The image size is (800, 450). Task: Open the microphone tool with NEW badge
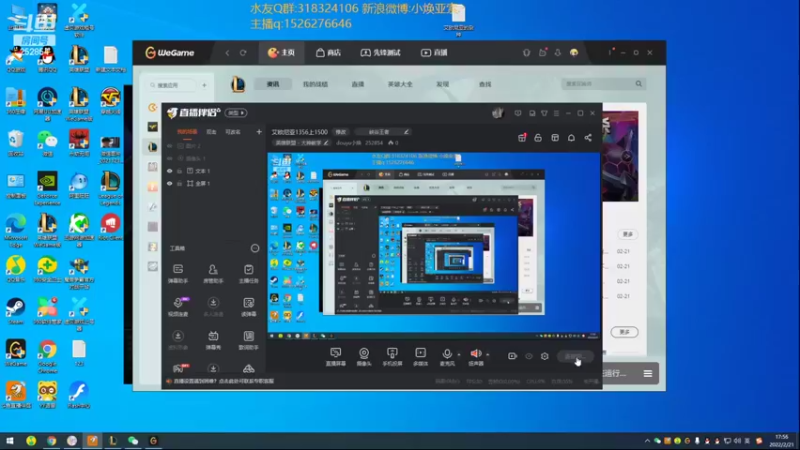pyautogui.click(x=178, y=307)
